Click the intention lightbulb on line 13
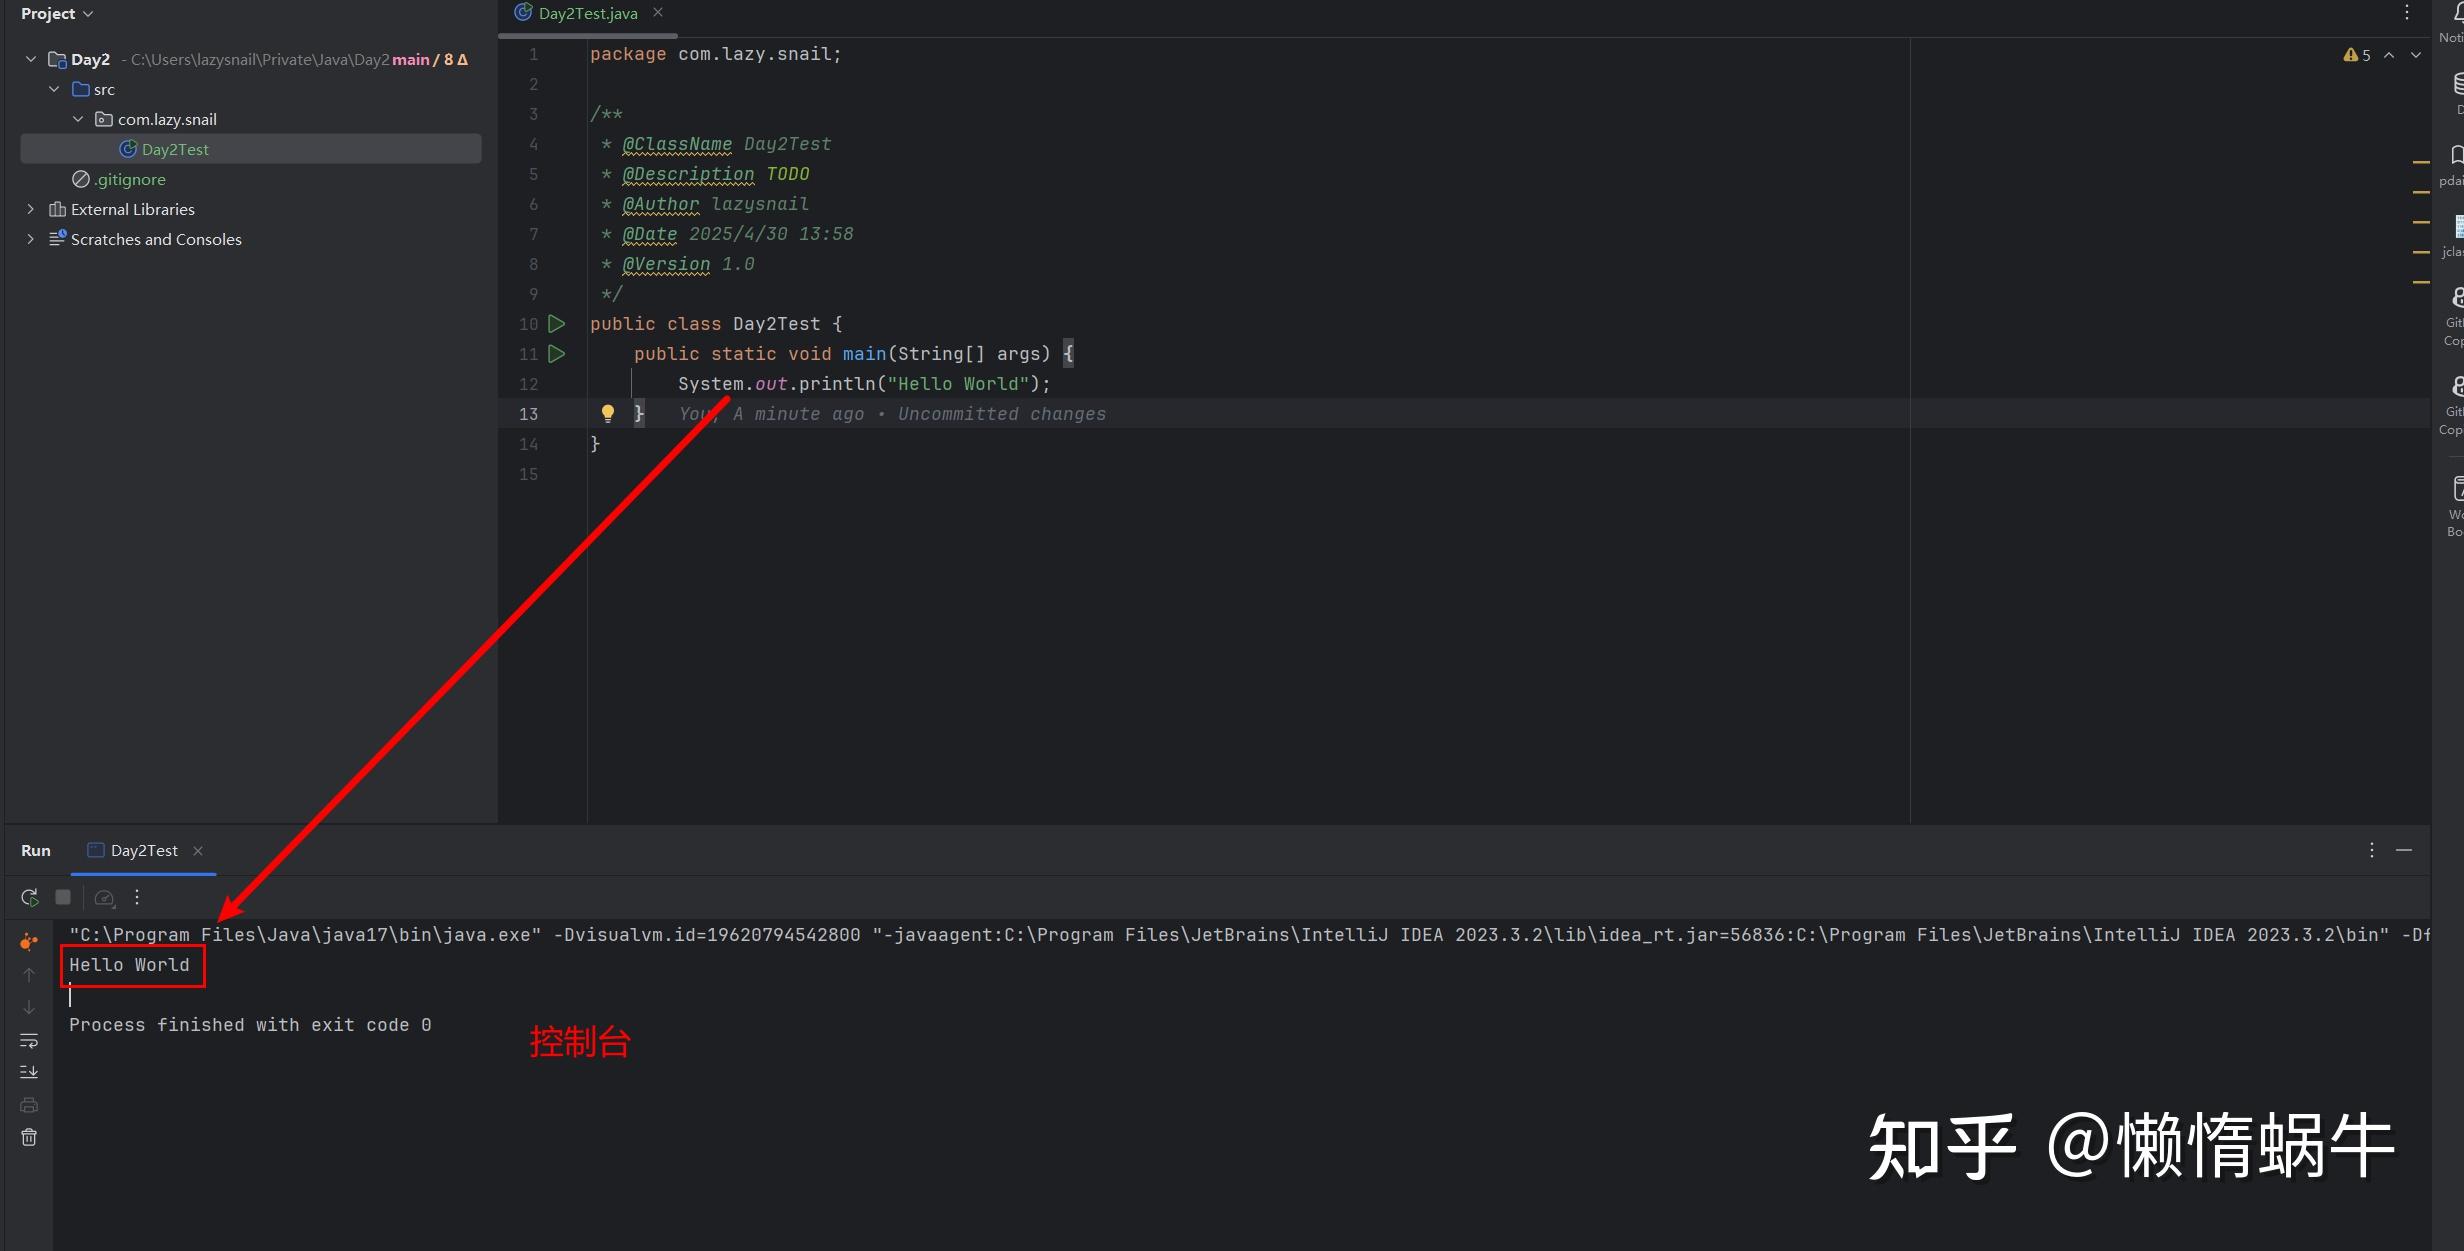This screenshot has height=1251, width=2464. point(607,413)
